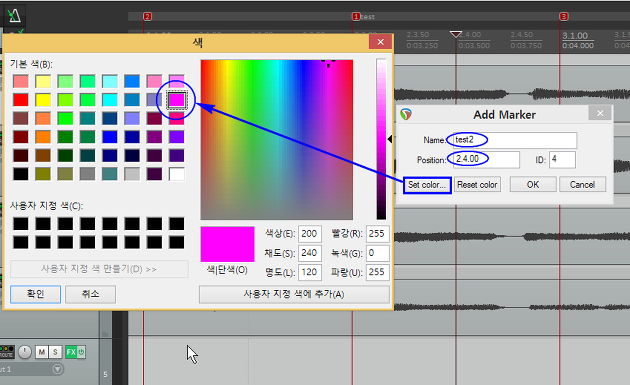The image size is (630, 385).
Task: Select the orange swatch in third row
Action: point(43,119)
